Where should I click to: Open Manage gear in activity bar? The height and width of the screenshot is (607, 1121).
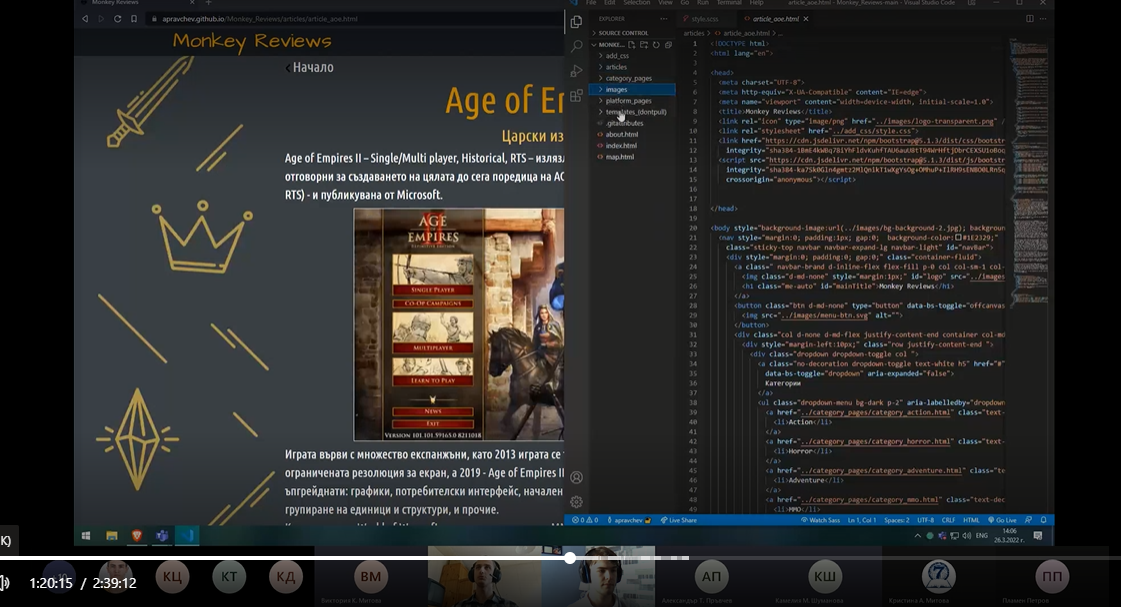(x=576, y=502)
